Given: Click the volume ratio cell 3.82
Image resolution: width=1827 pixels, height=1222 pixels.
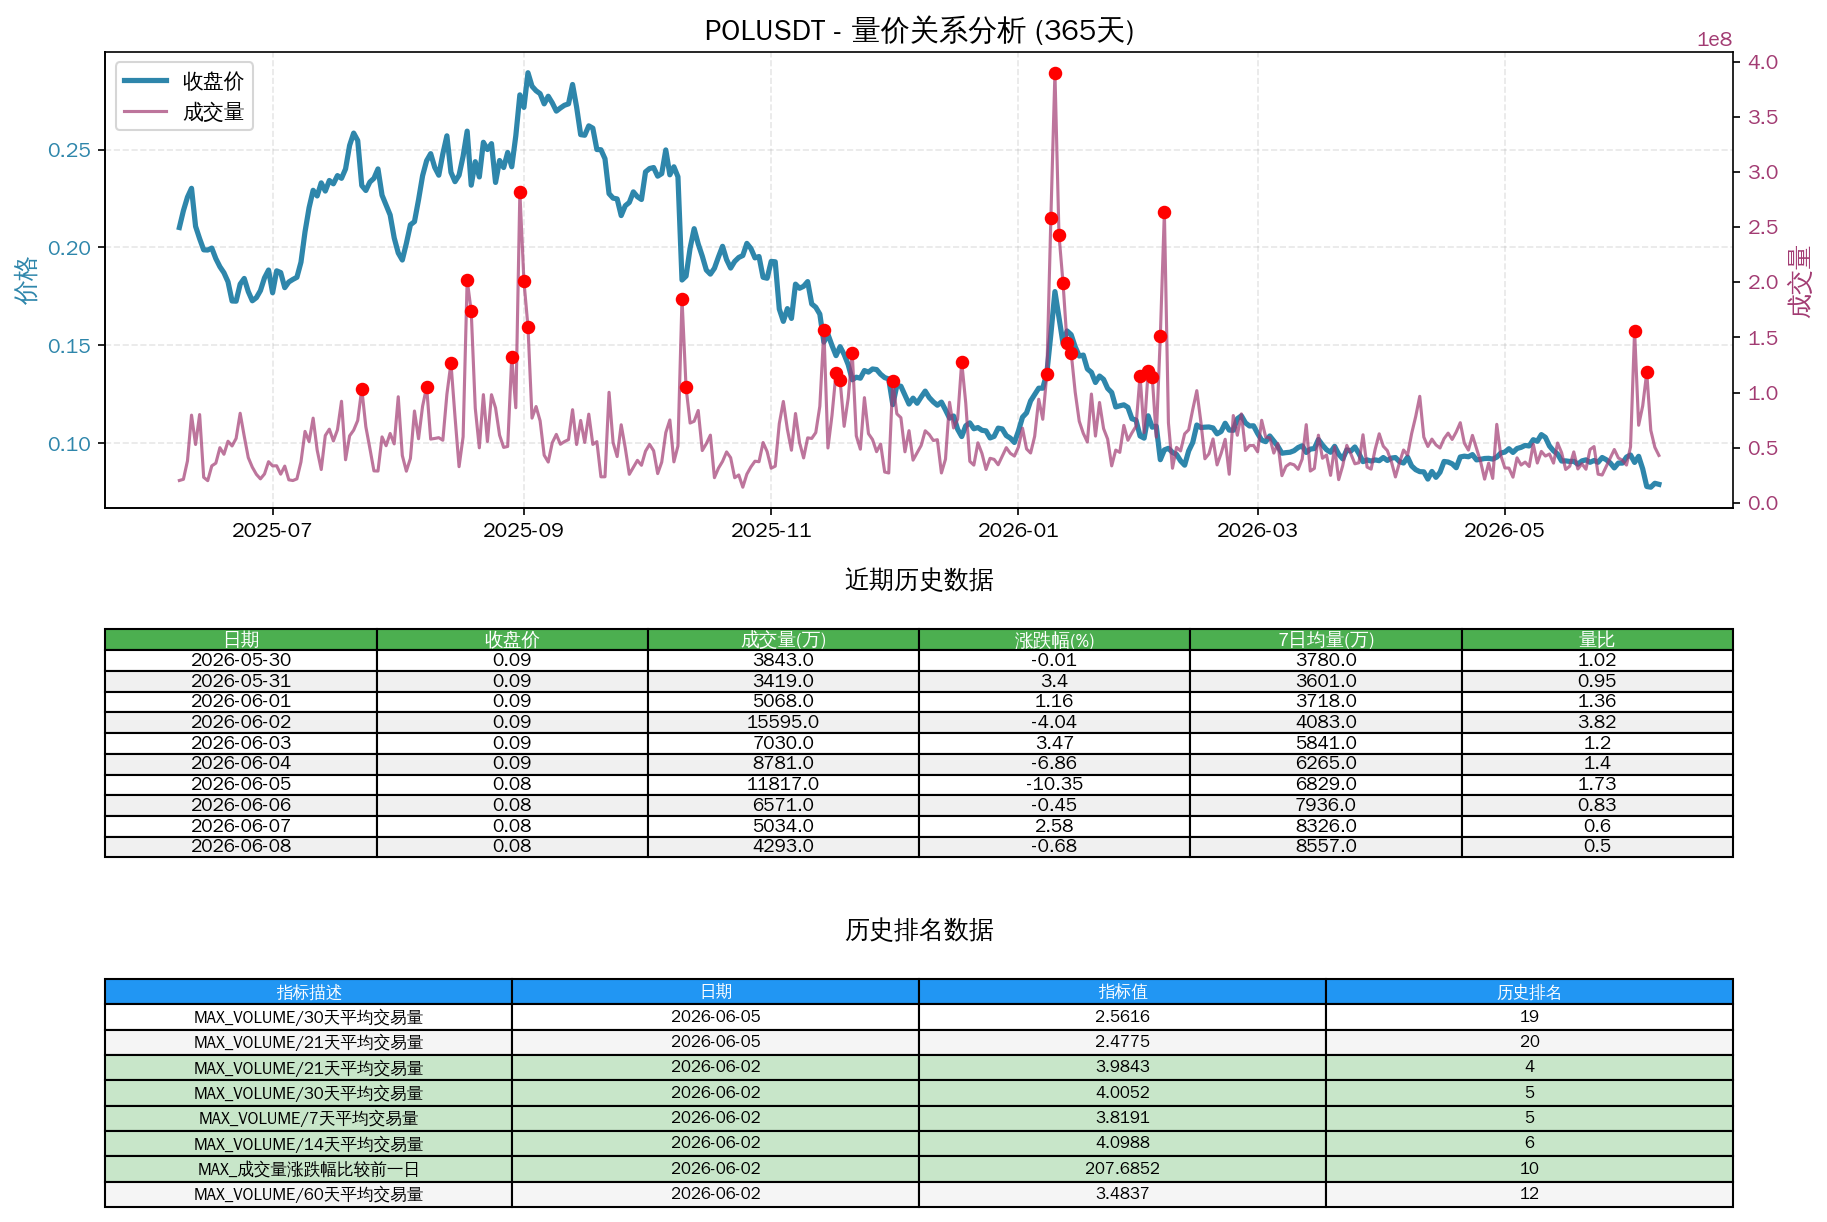Looking at the screenshot, I should (1597, 722).
